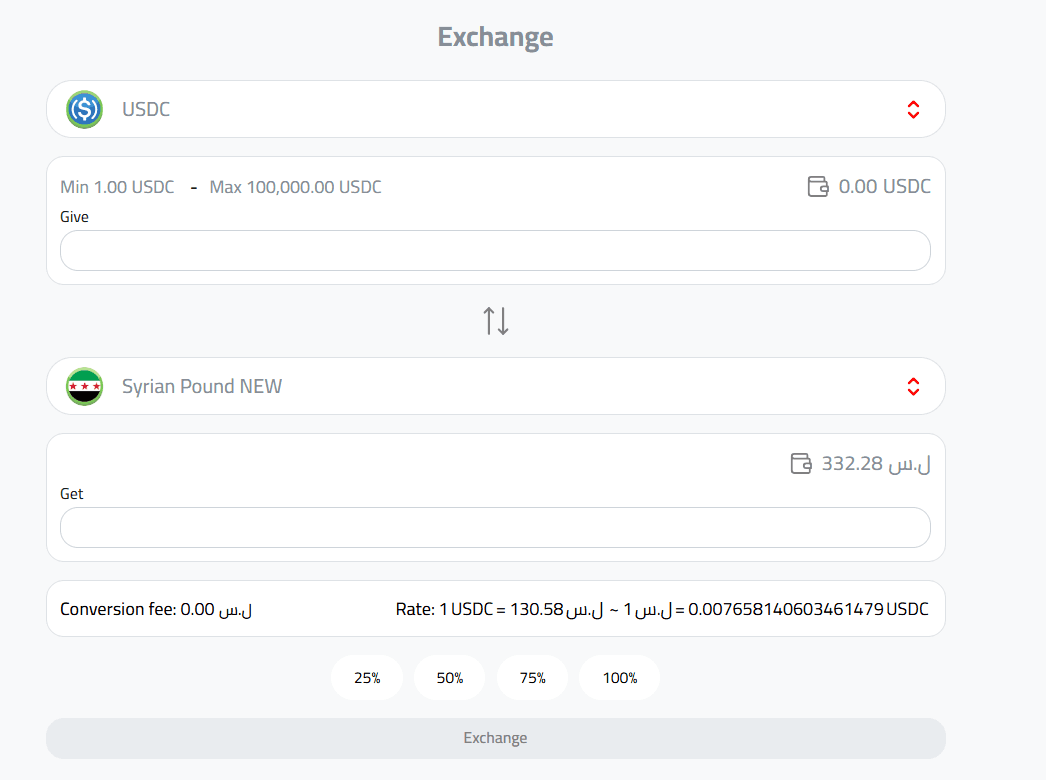The width and height of the screenshot is (1046, 780).
Task: Click the Syrian Pound flag icon
Action: click(x=84, y=386)
